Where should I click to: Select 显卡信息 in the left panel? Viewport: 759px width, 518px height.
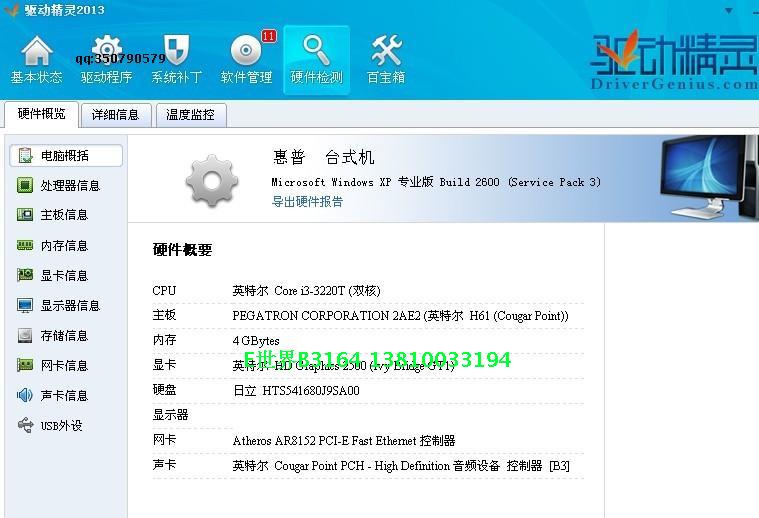point(64,276)
